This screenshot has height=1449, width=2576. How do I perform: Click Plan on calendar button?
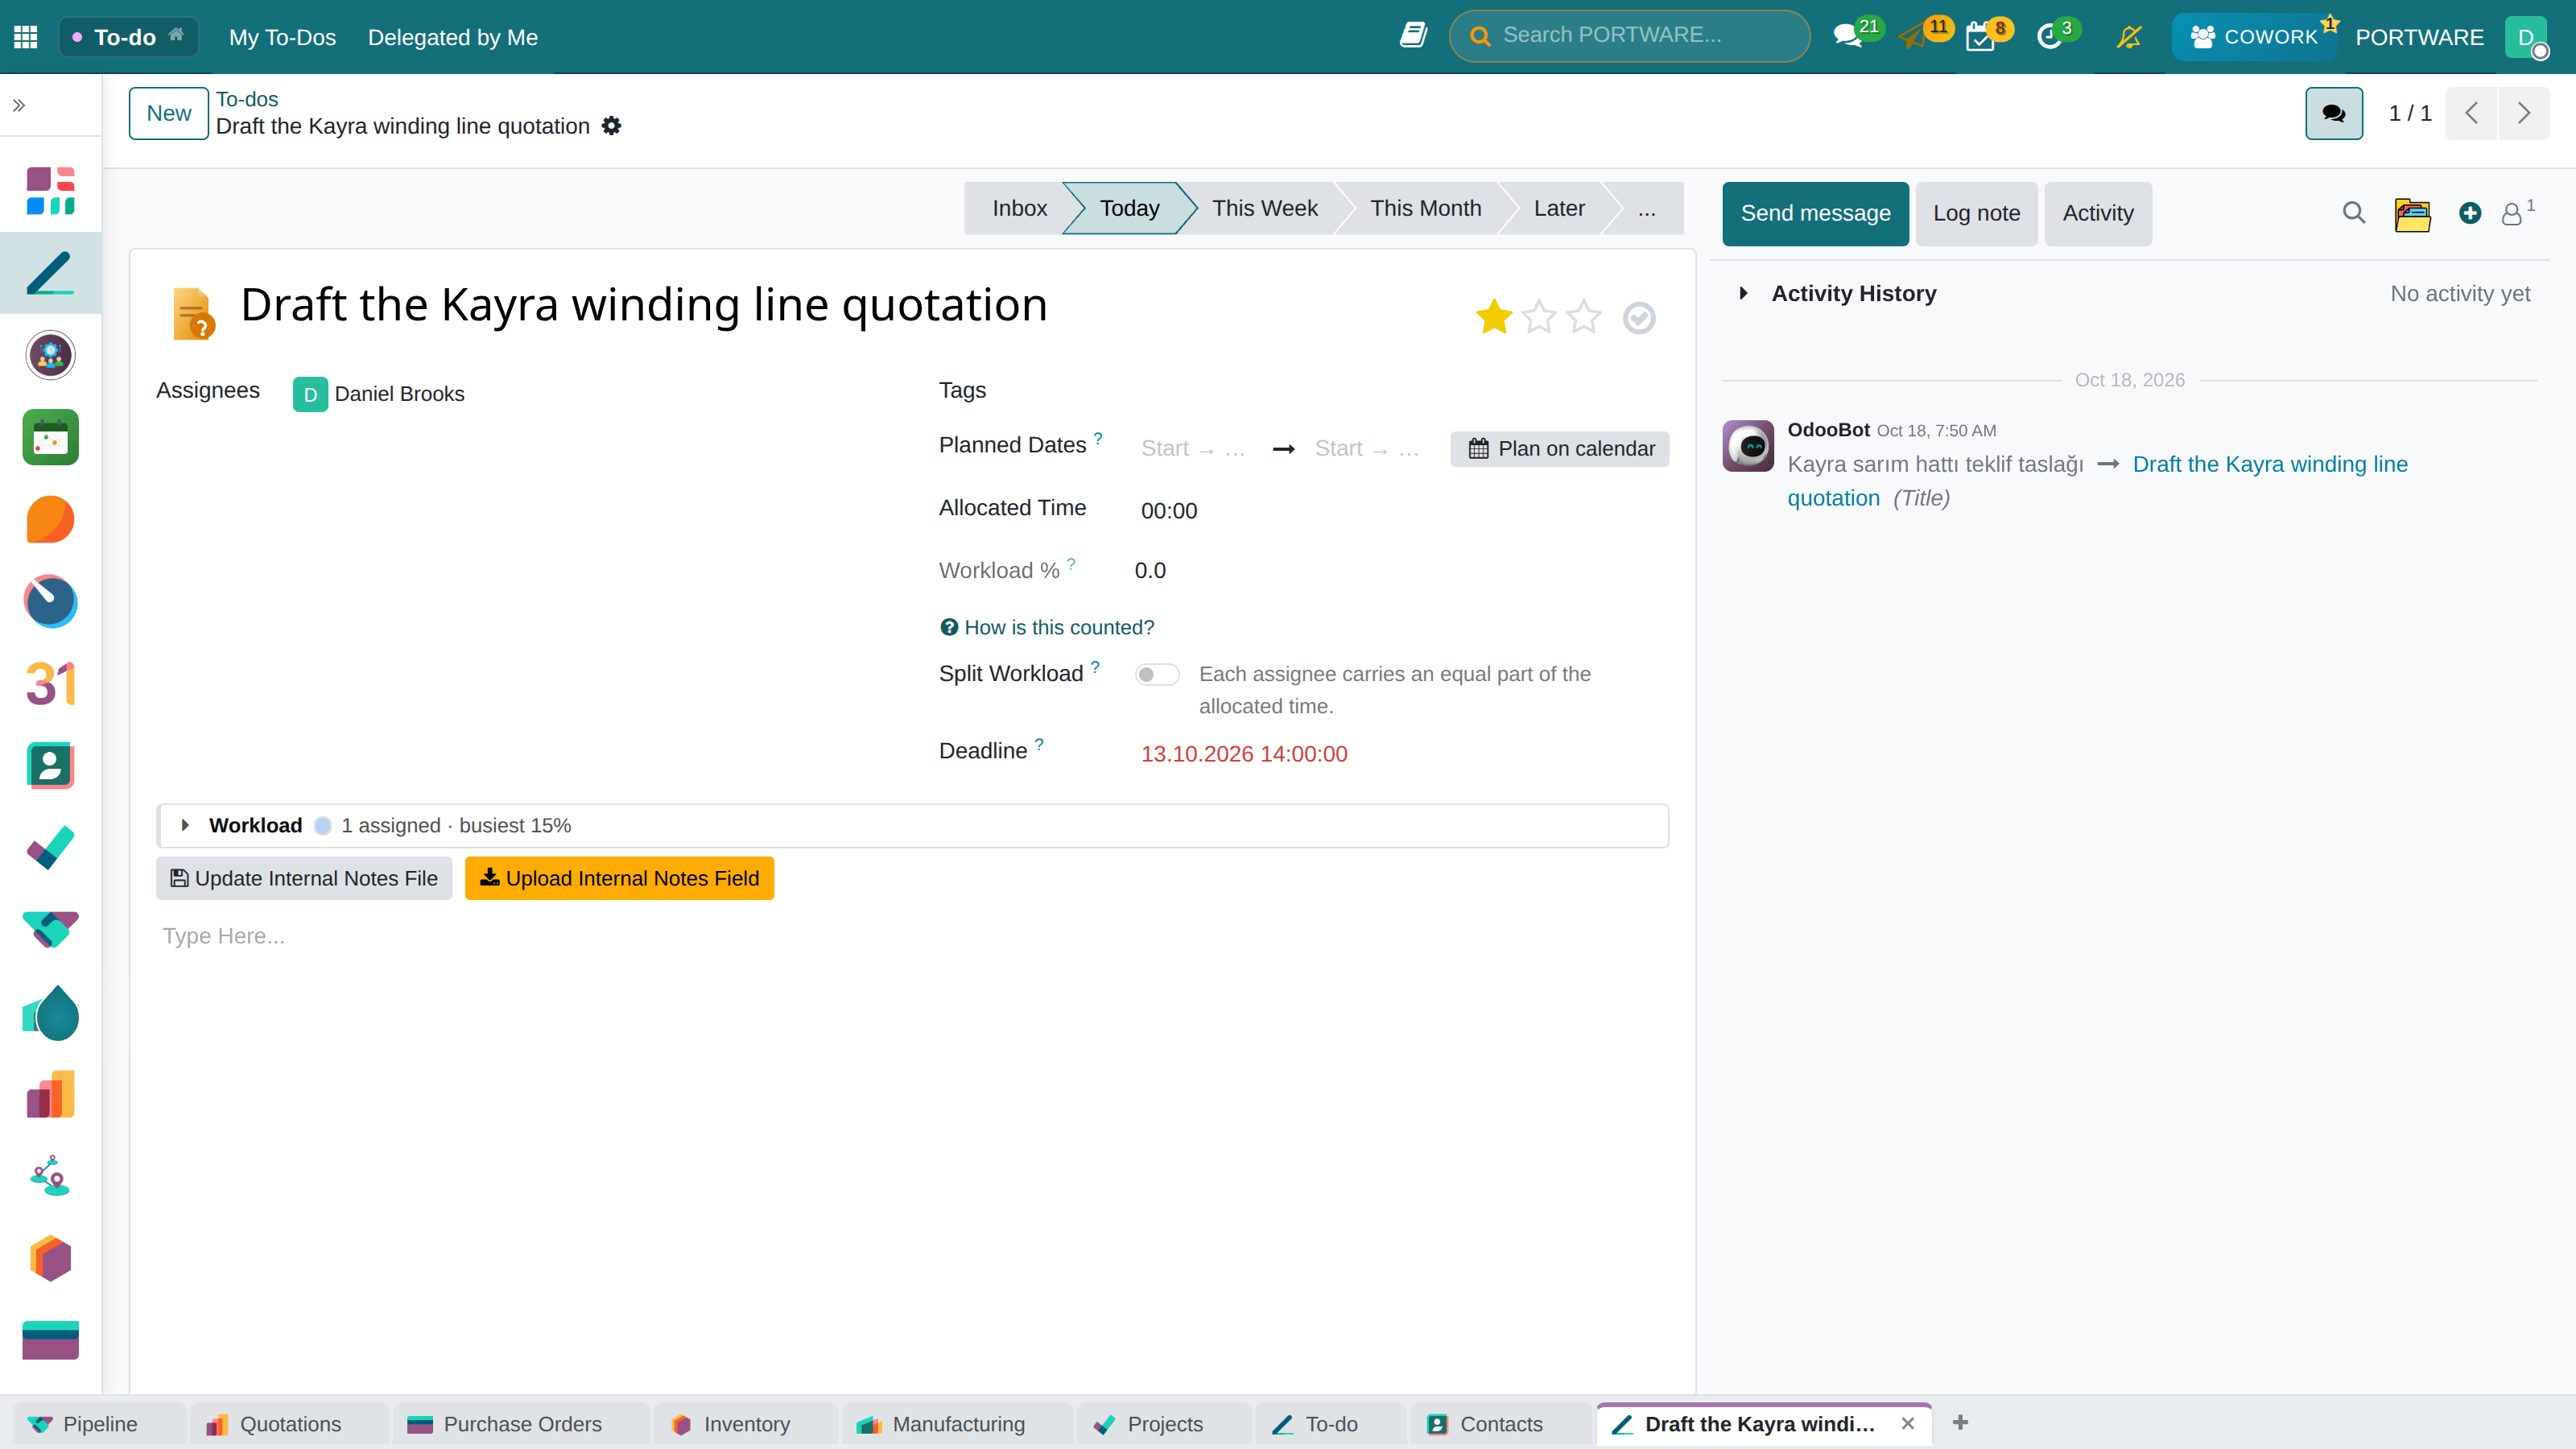click(1560, 448)
